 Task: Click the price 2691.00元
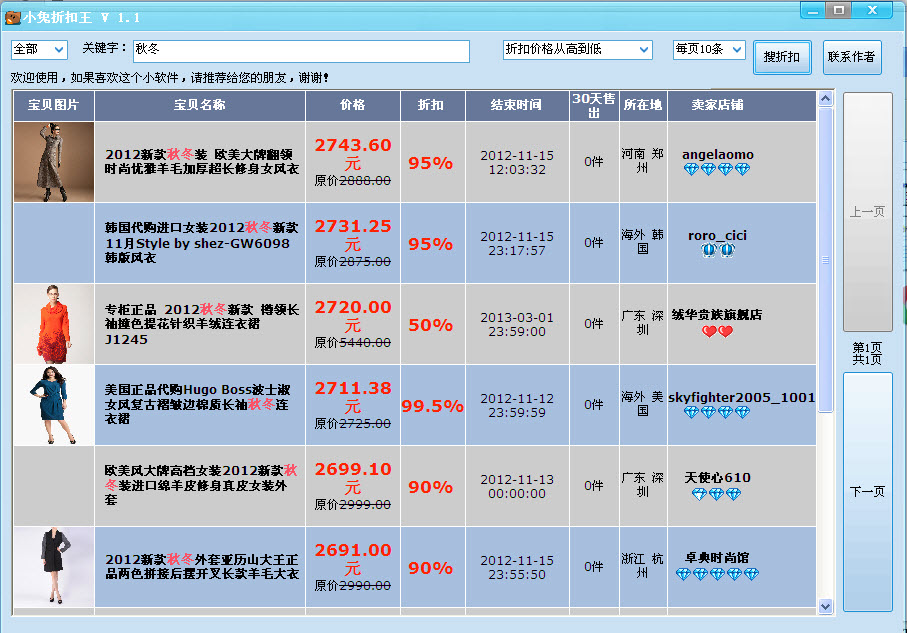tap(353, 558)
